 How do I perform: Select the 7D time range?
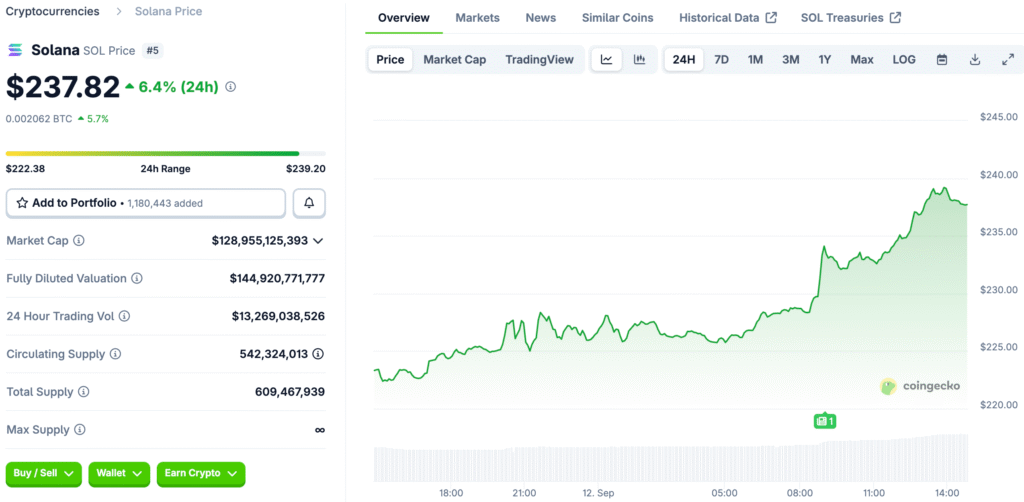722,60
